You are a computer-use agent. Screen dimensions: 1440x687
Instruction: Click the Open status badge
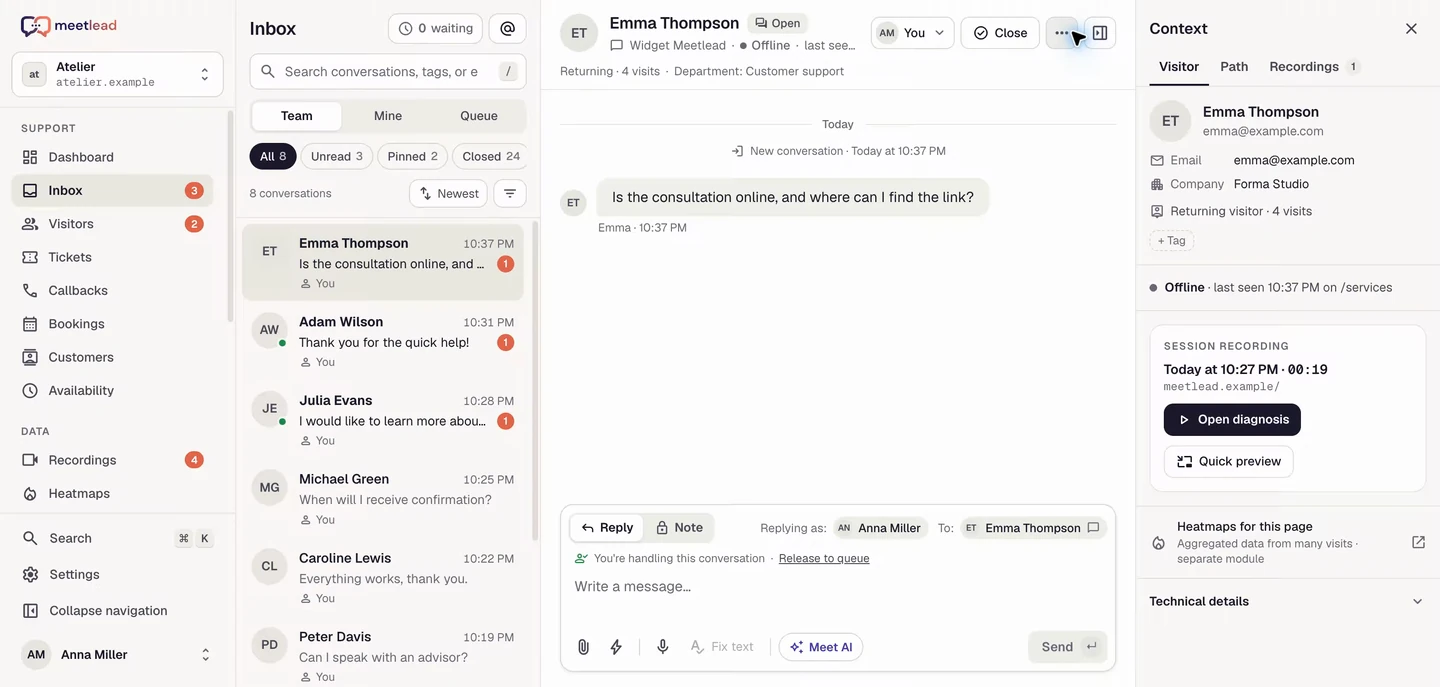(x=777, y=23)
